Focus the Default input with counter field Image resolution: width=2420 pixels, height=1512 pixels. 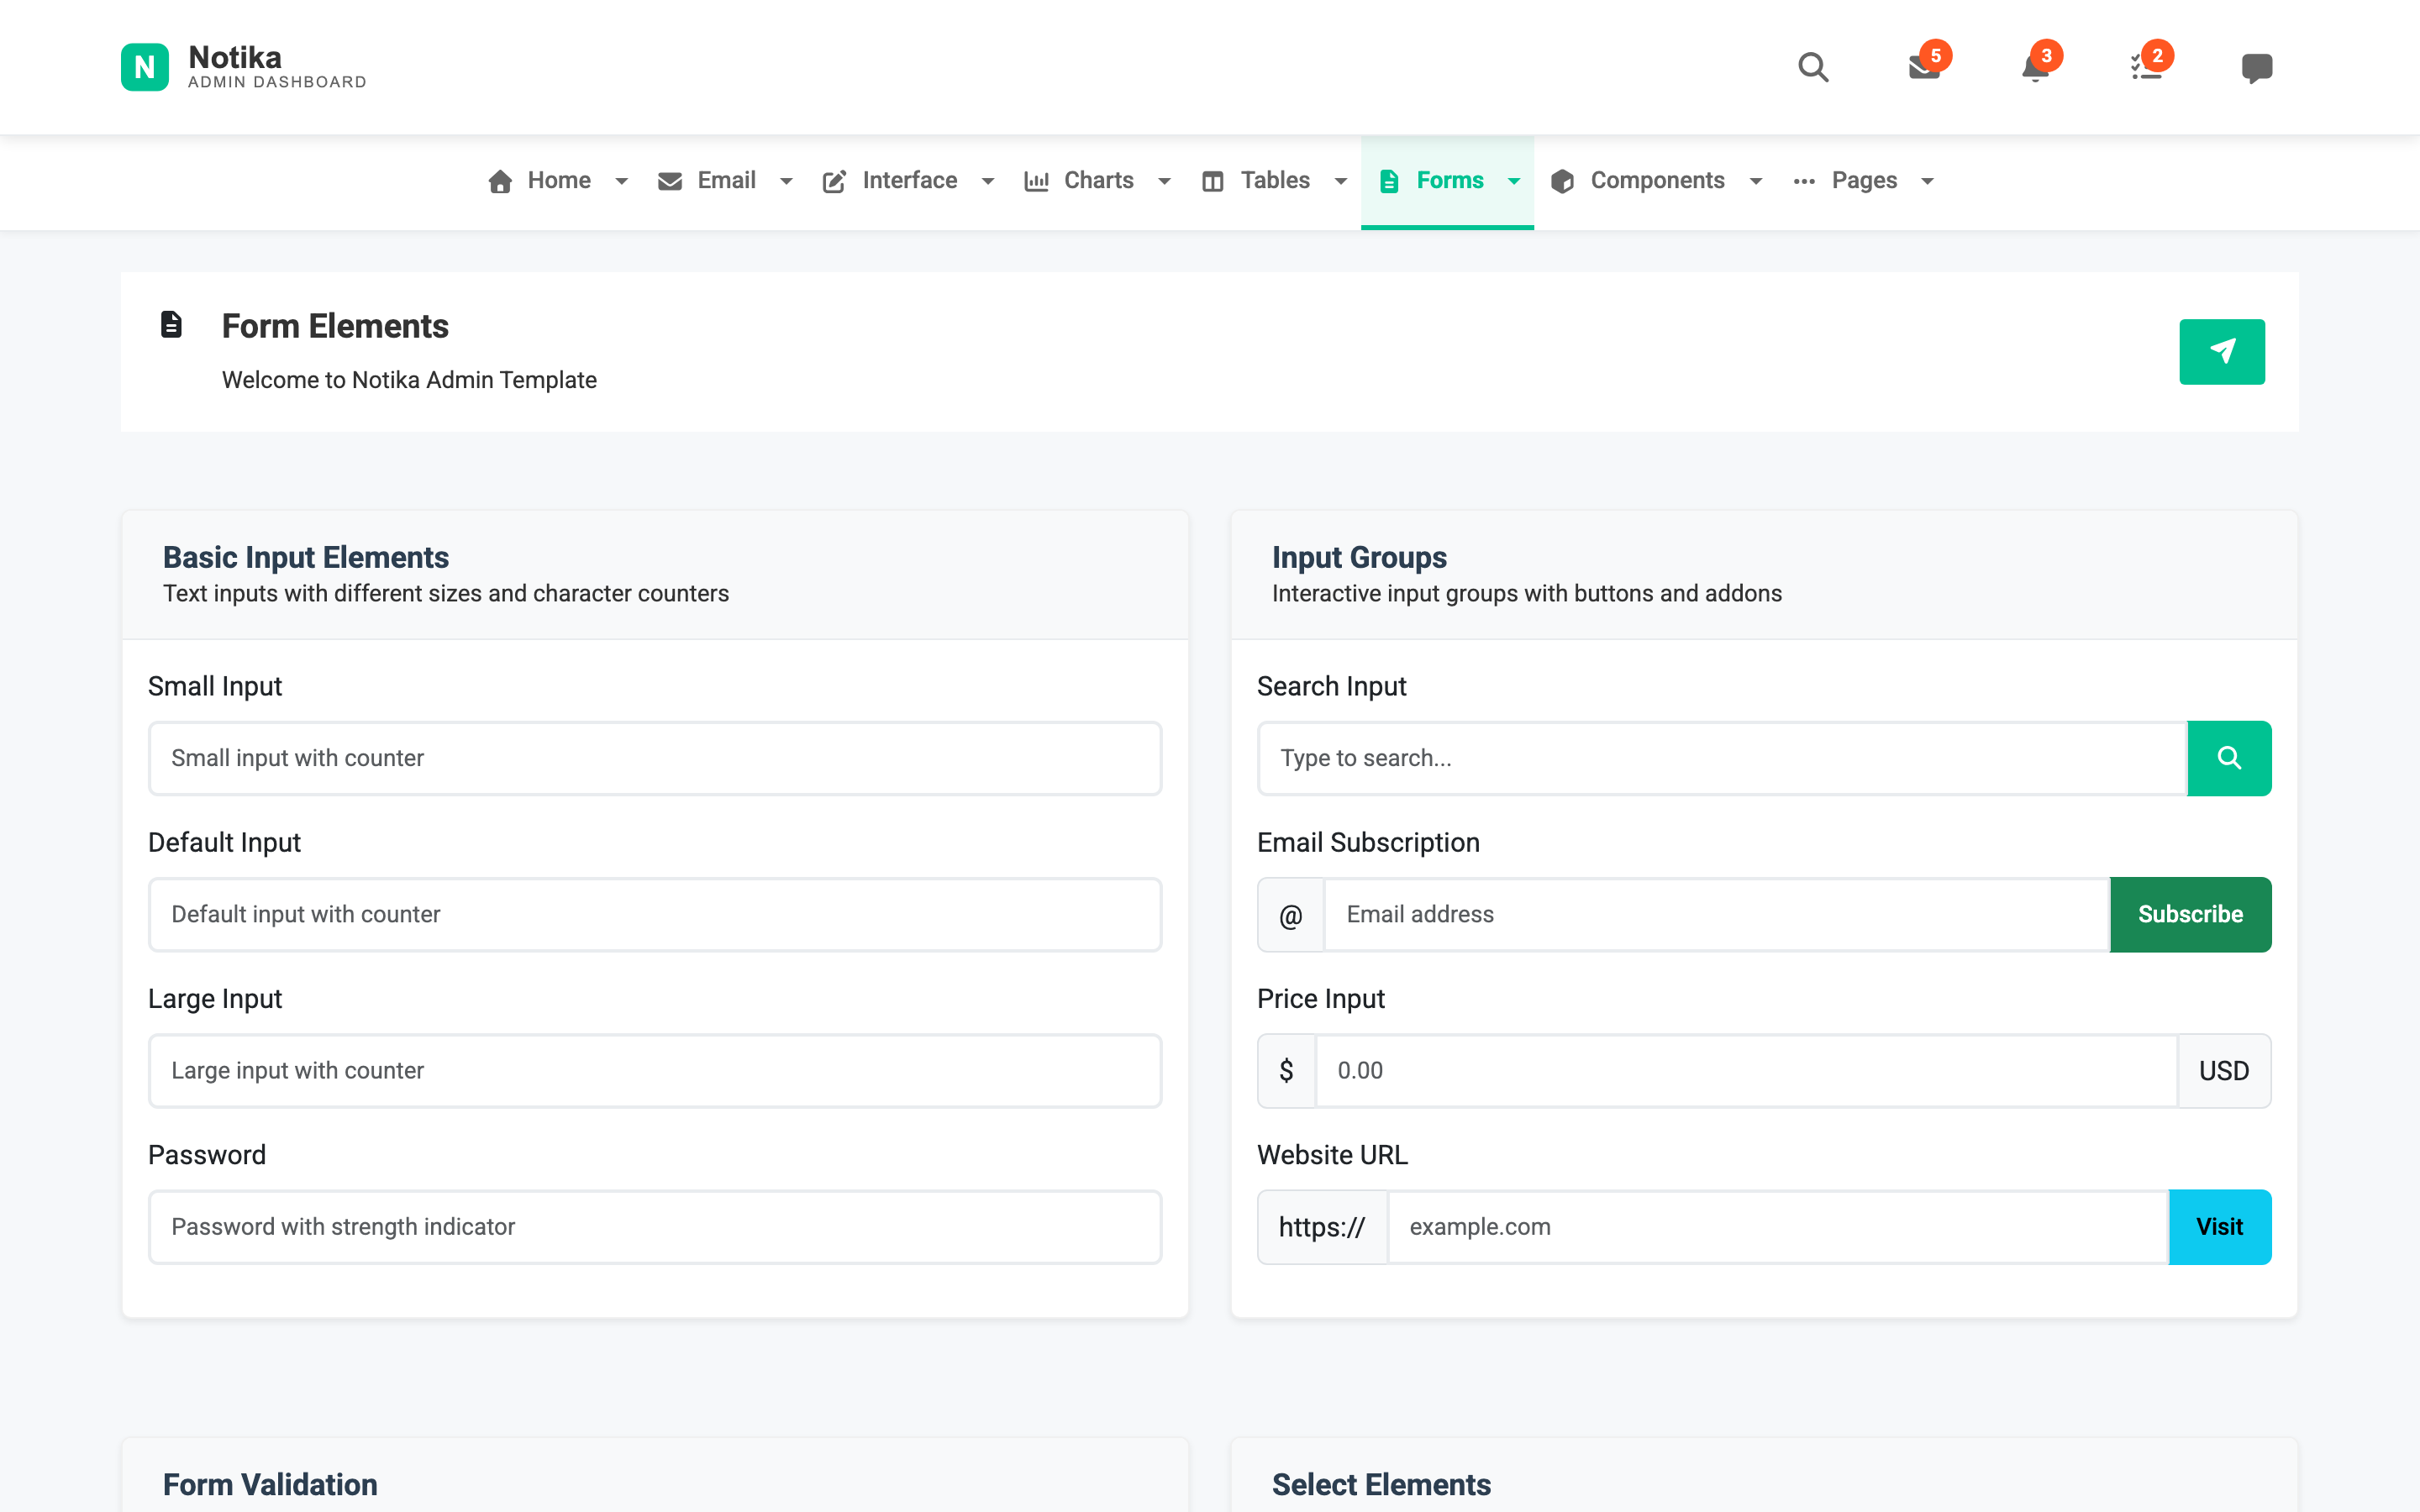tap(655, 915)
